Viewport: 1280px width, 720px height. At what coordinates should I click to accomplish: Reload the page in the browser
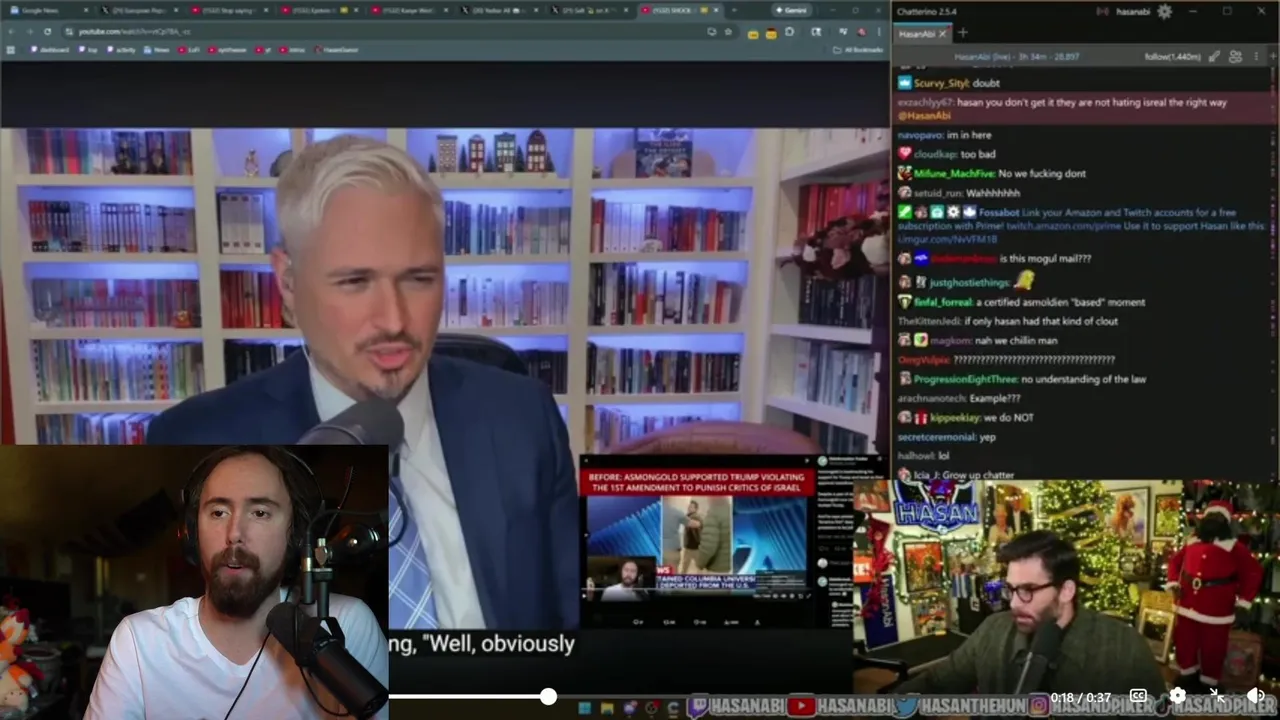click(x=47, y=31)
